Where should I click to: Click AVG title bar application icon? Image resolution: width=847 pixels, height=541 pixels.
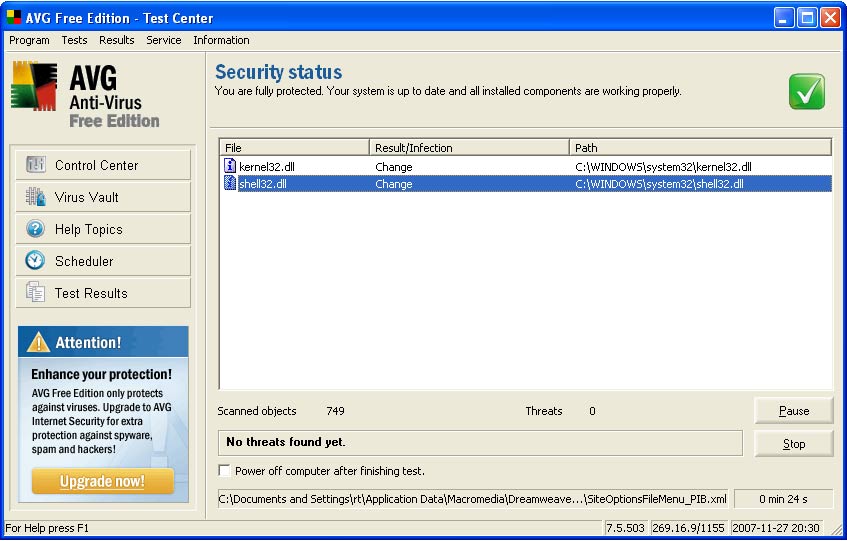pyautogui.click(x=14, y=18)
